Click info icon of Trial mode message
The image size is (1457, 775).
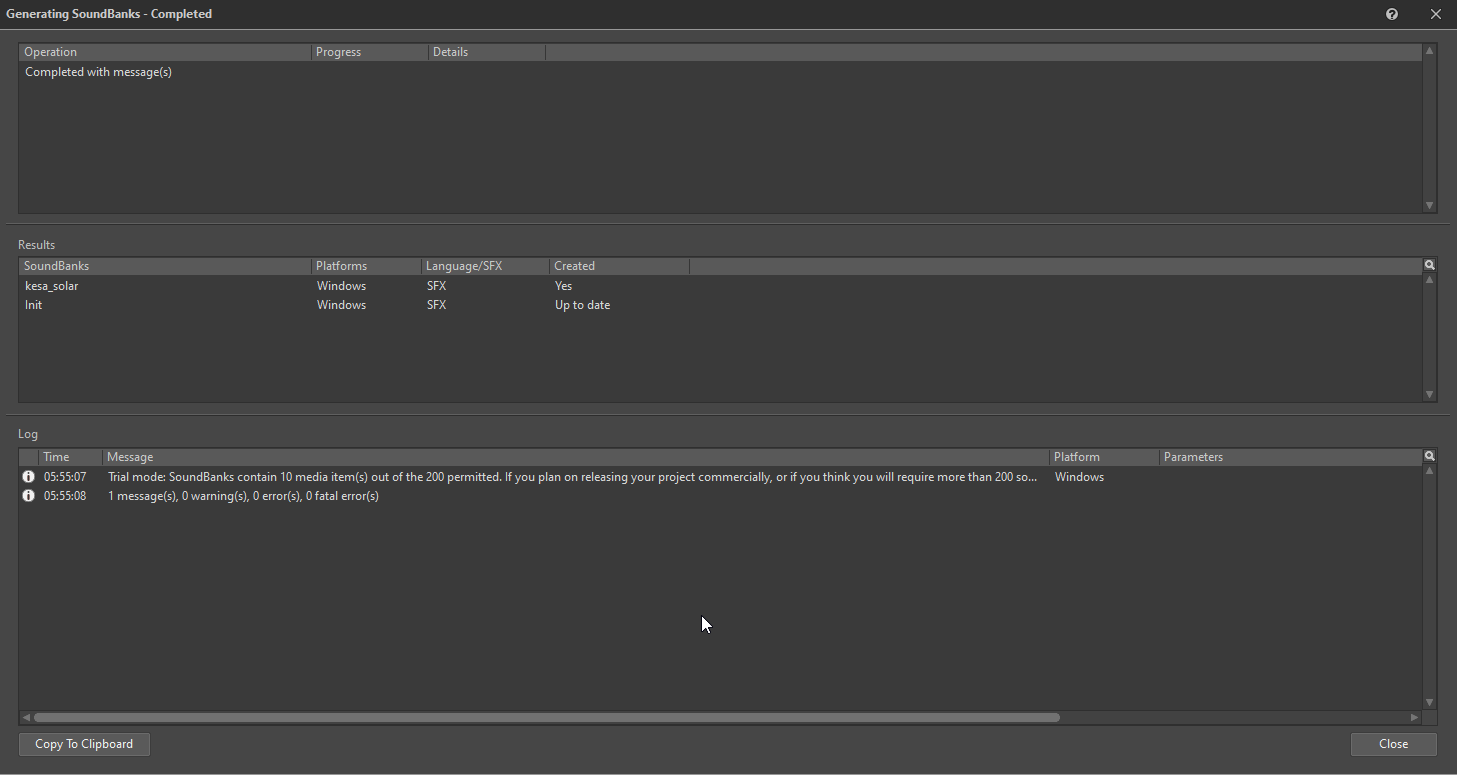pos(28,477)
